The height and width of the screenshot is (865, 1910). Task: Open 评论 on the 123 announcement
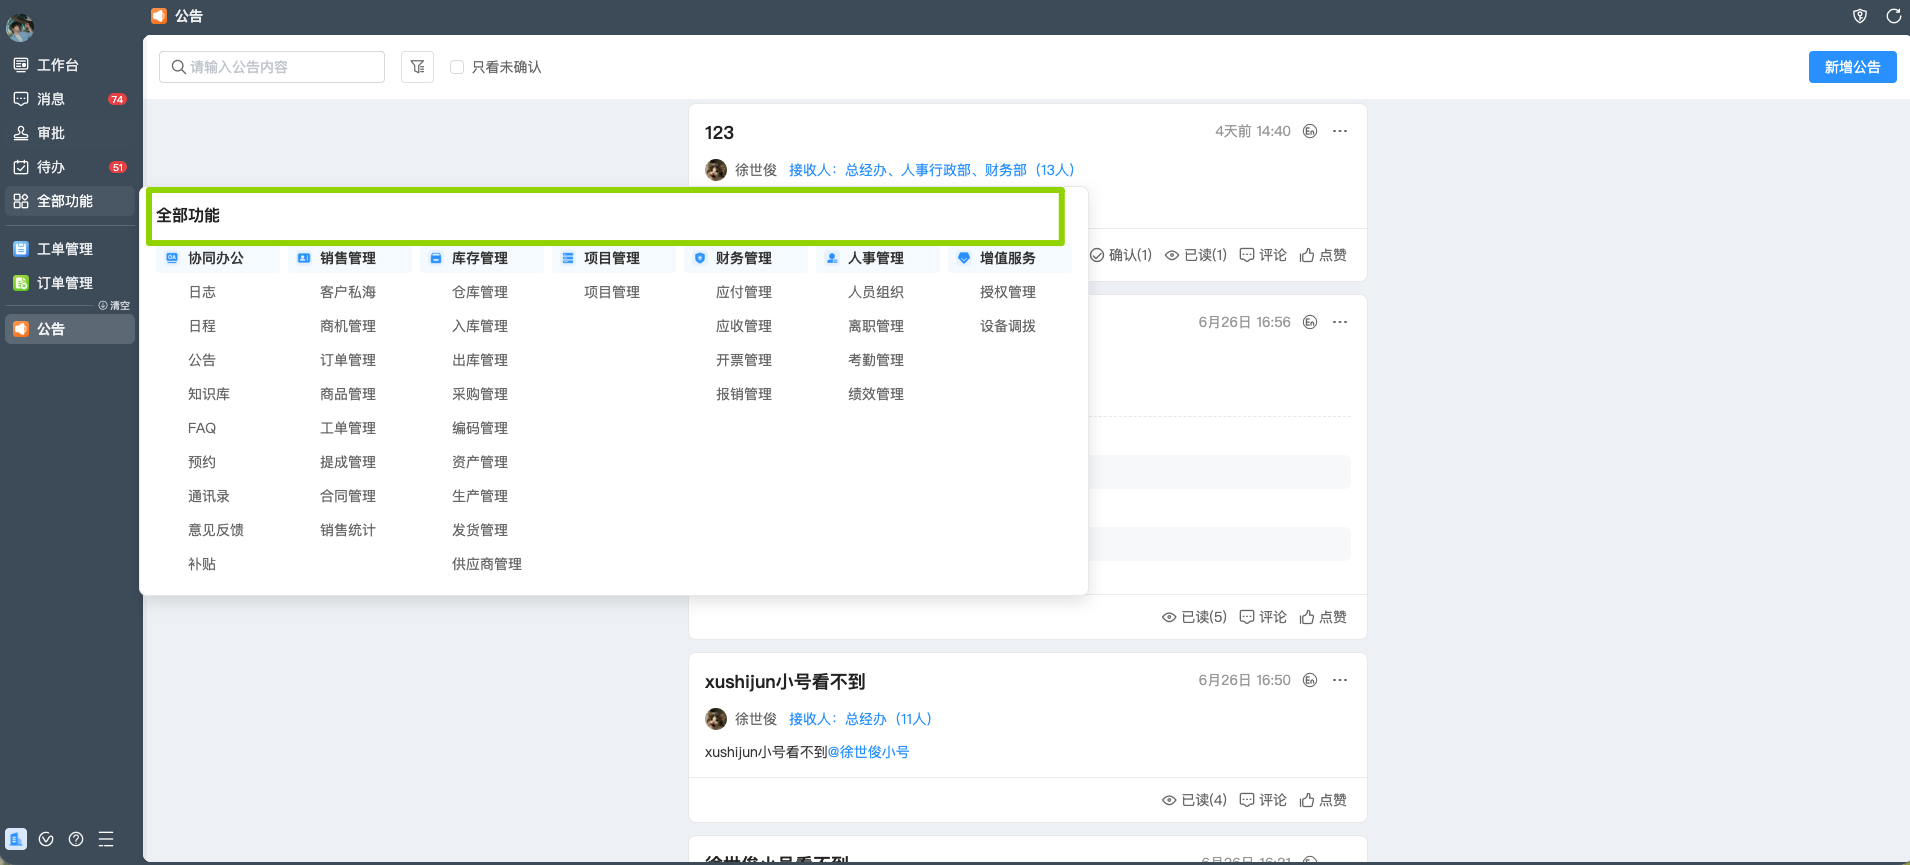(x=1263, y=255)
